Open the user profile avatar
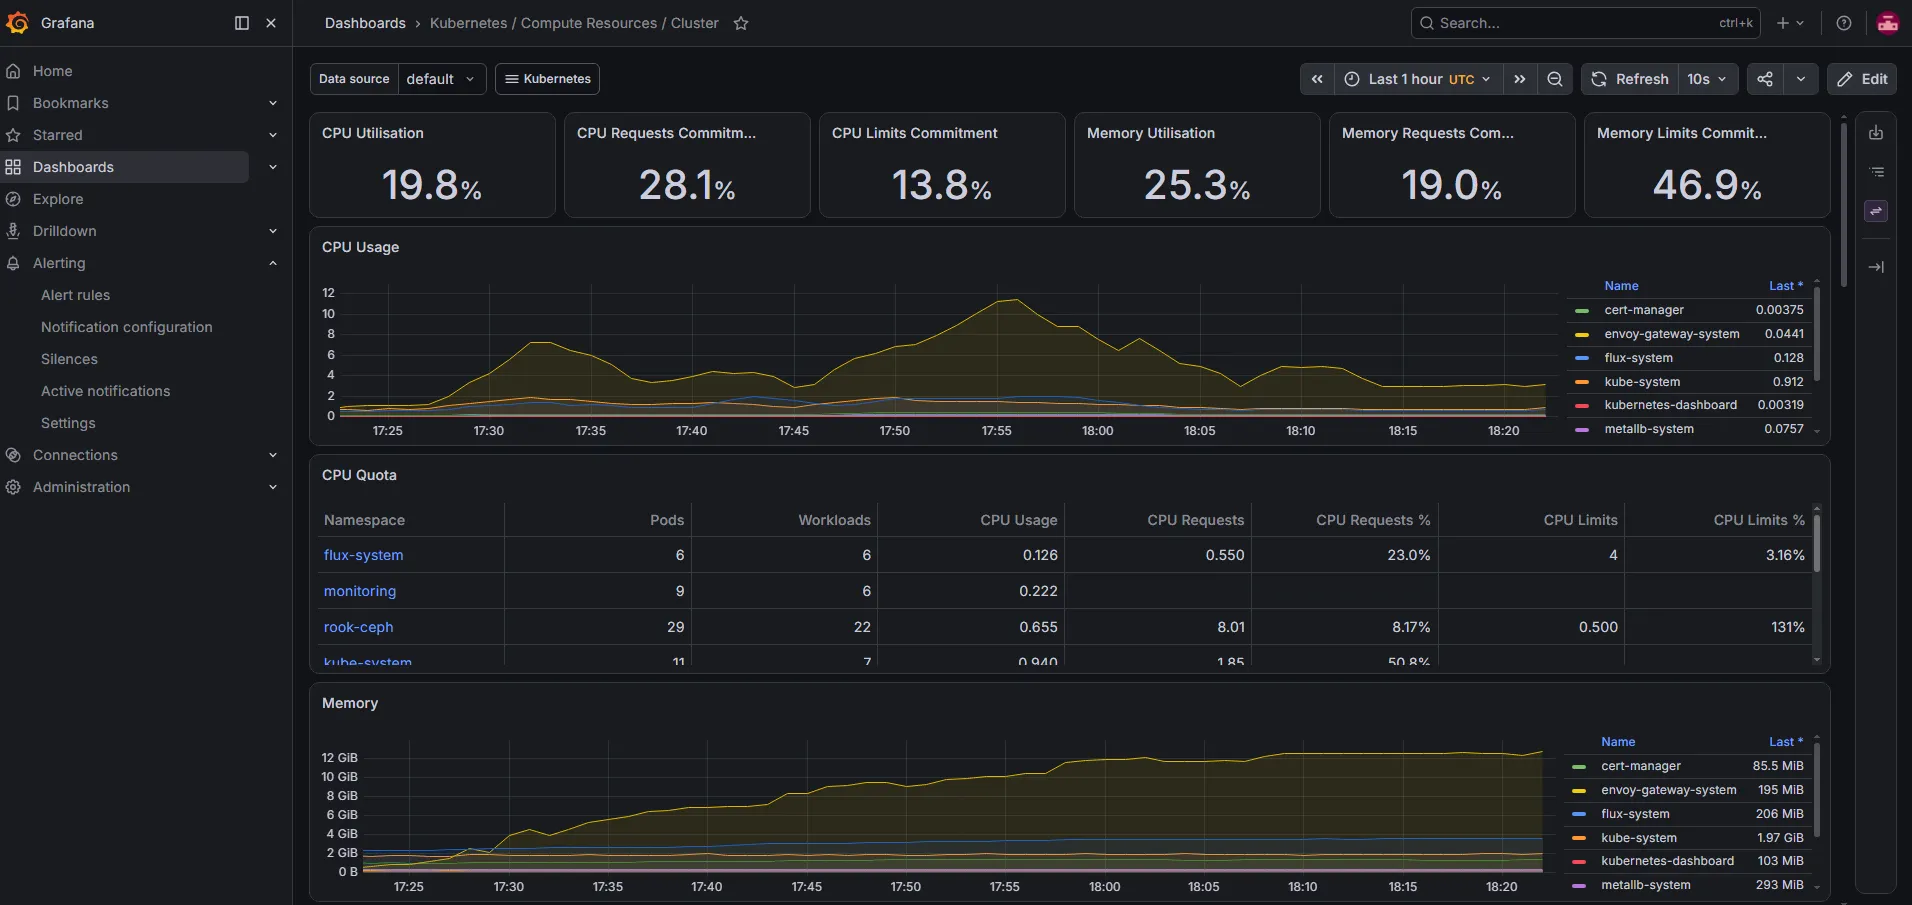Image resolution: width=1912 pixels, height=905 pixels. (x=1888, y=23)
